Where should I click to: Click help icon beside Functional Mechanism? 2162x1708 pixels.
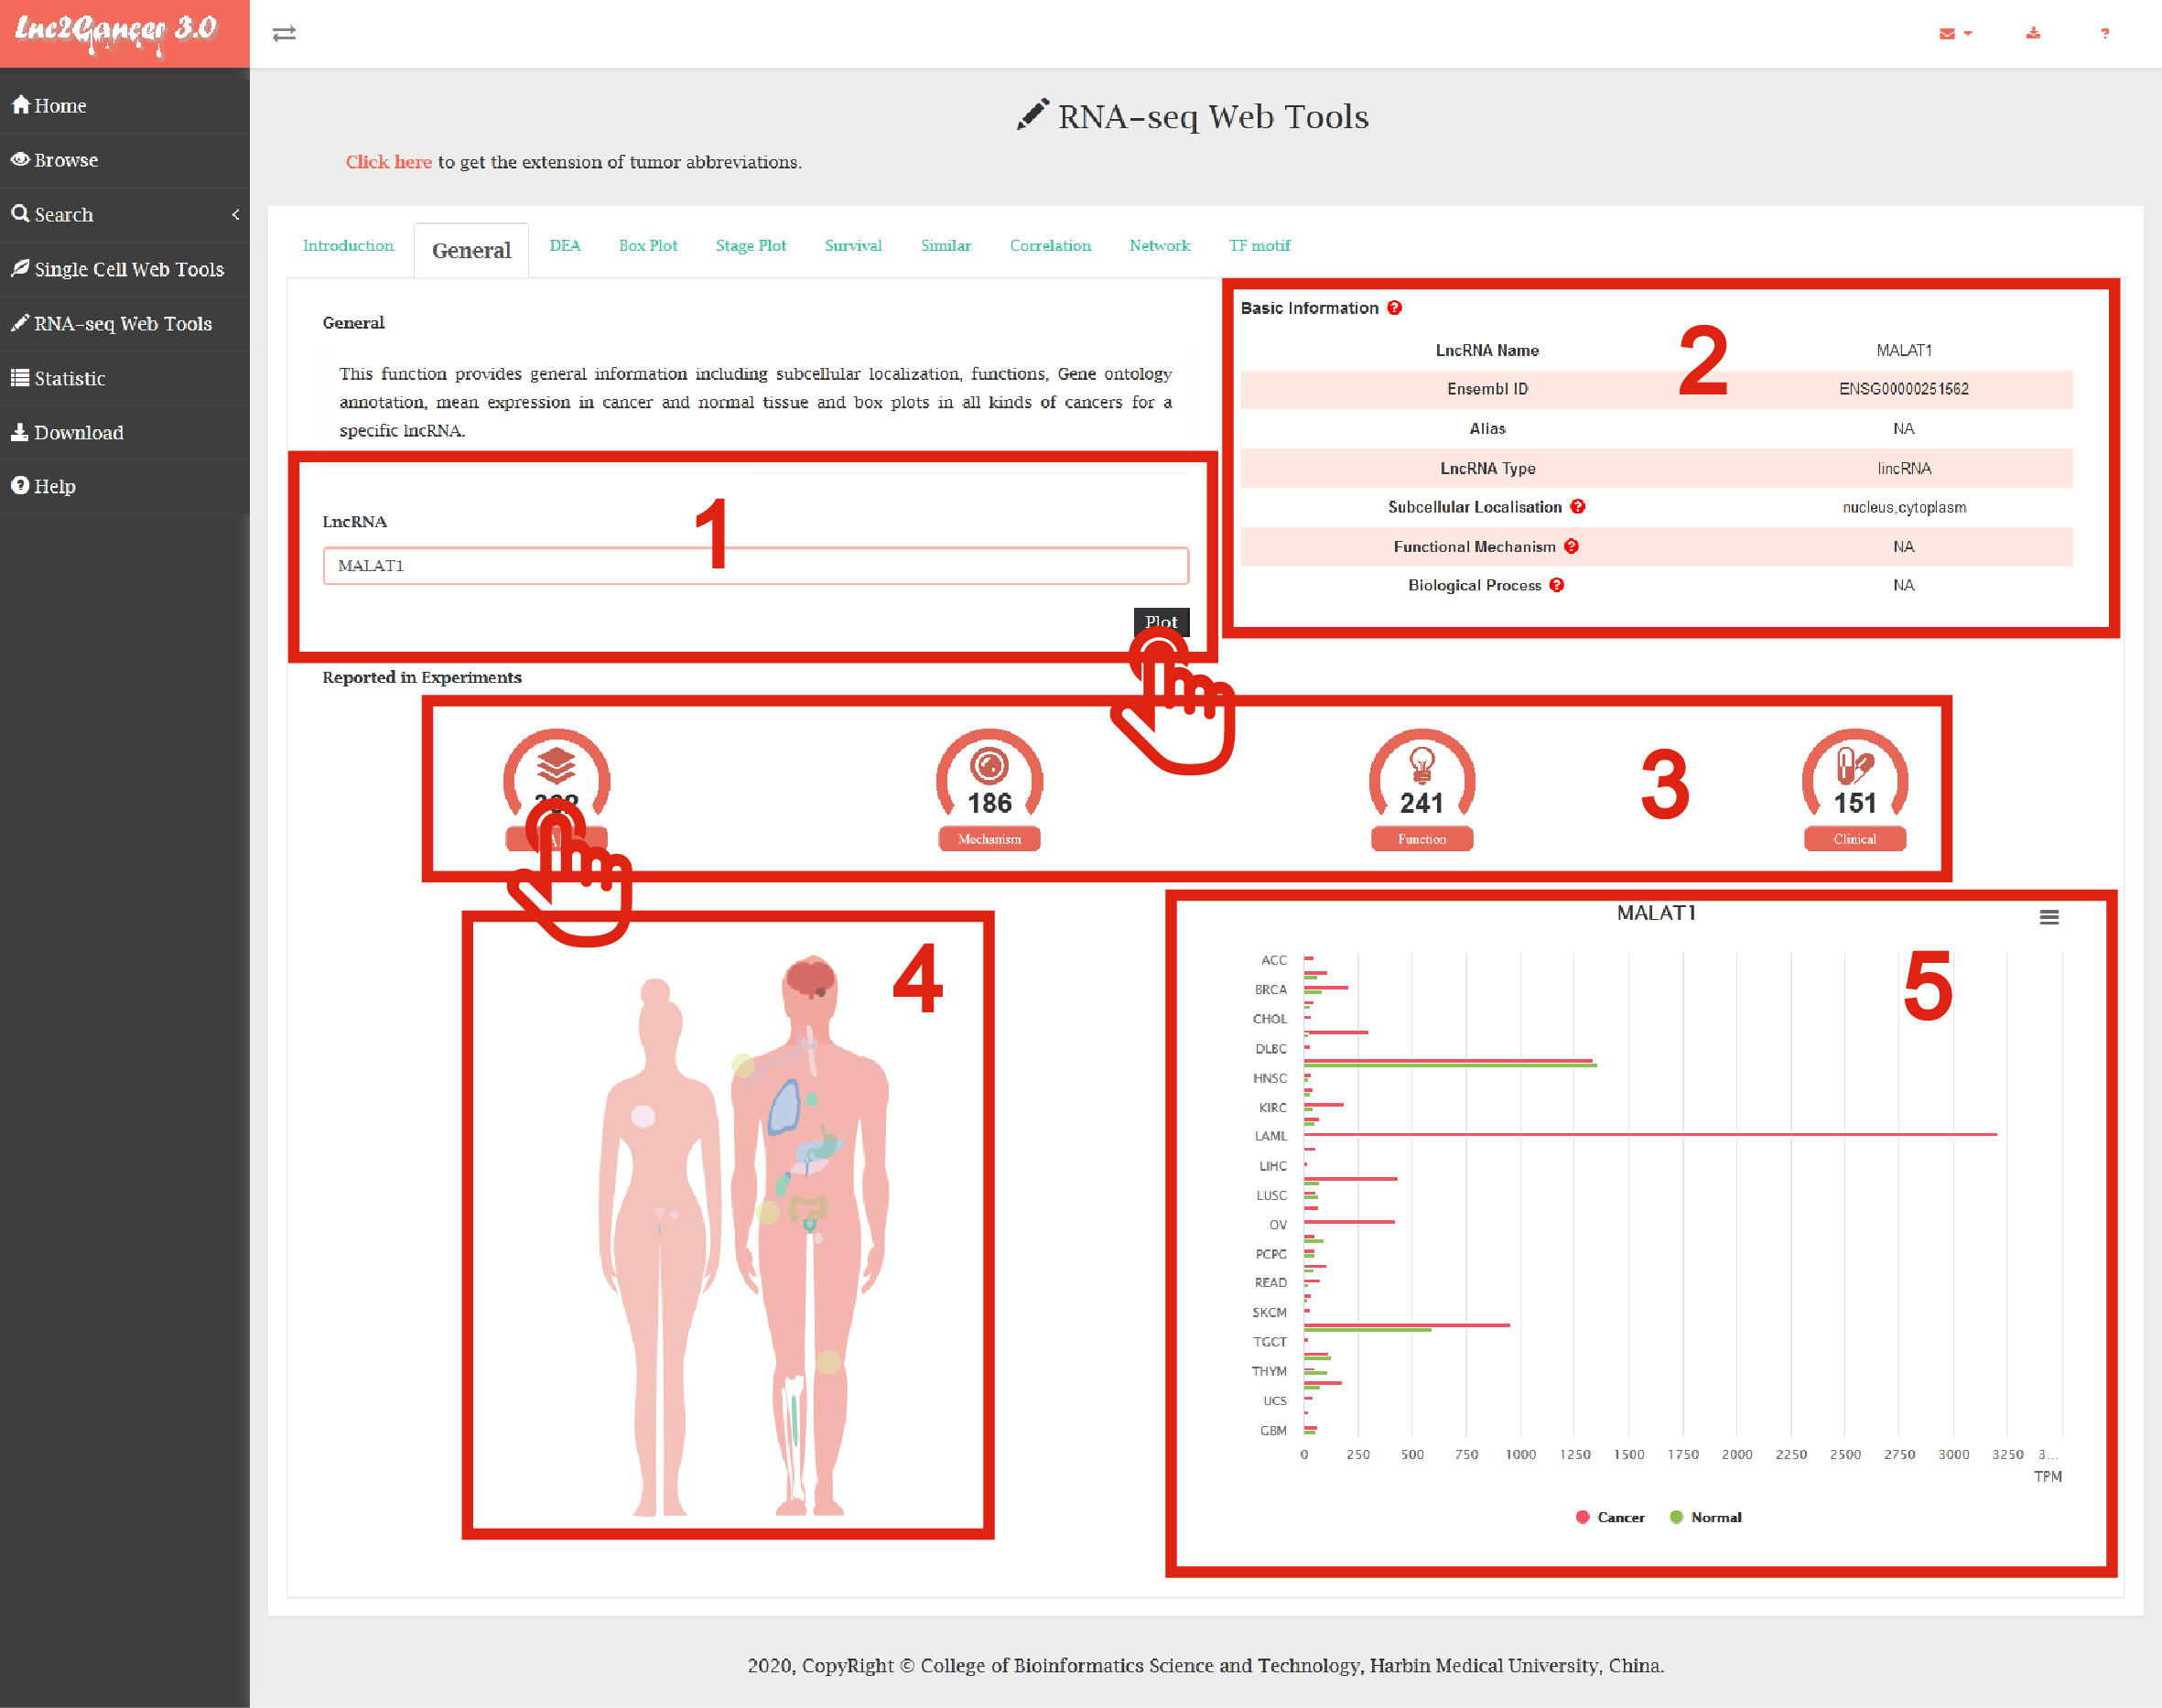1572,546
